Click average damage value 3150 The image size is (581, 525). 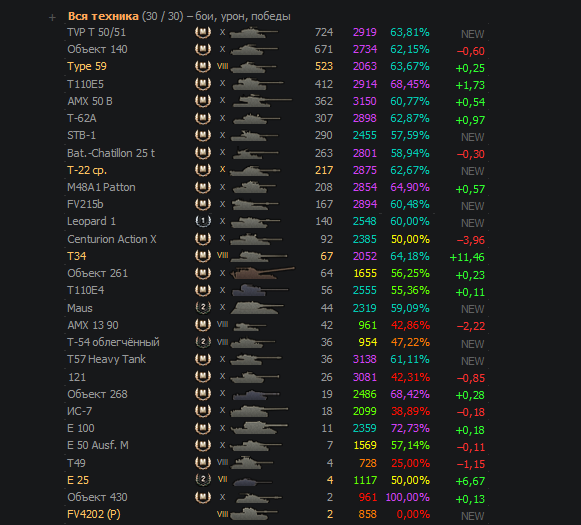(365, 101)
